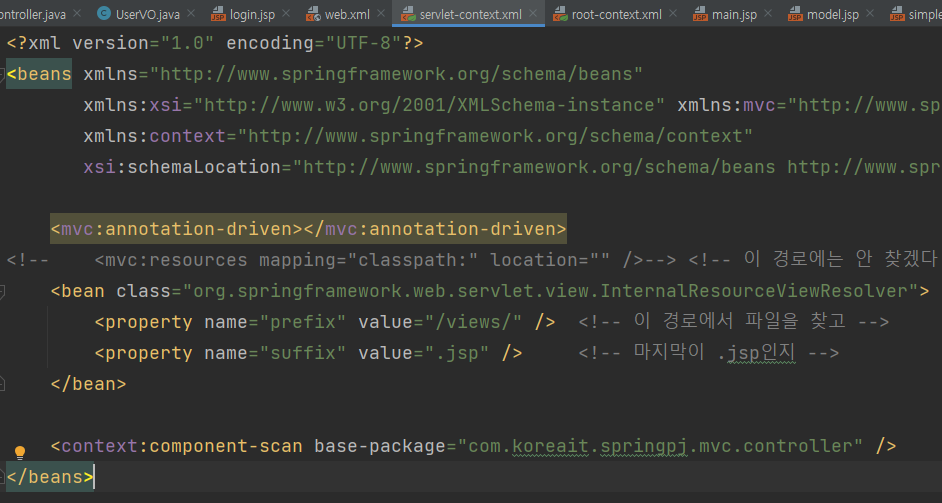Image resolution: width=942 pixels, height=503 pixels.
Task: Click the "/views/" value string
Action: [x=473, y=322]
